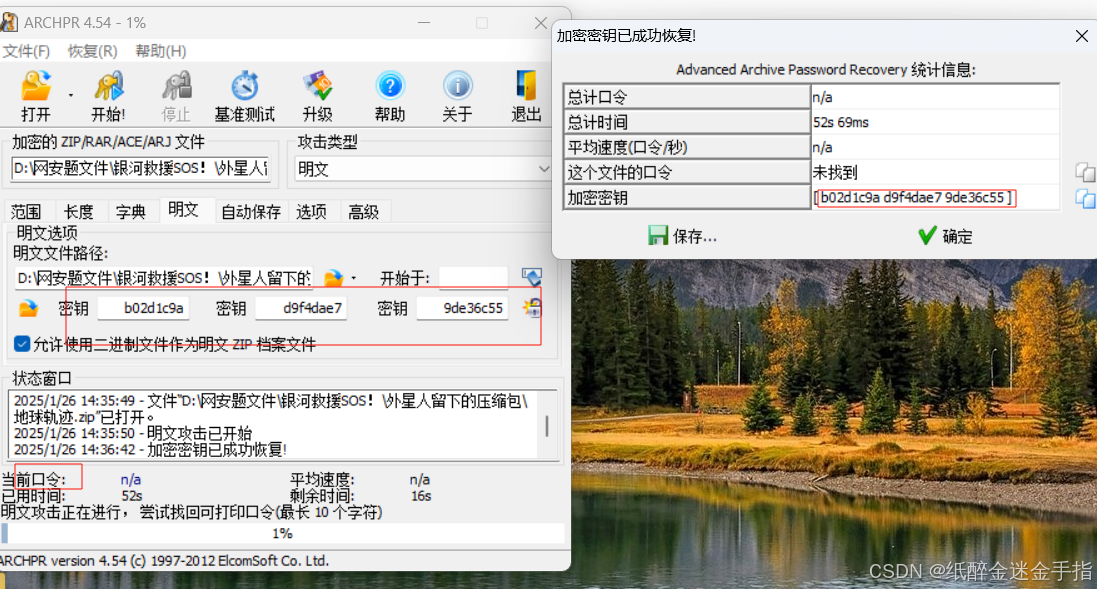Click the 加密密钥已成功恢复 log line
1097x589 pixels.
tap(150, 450)
